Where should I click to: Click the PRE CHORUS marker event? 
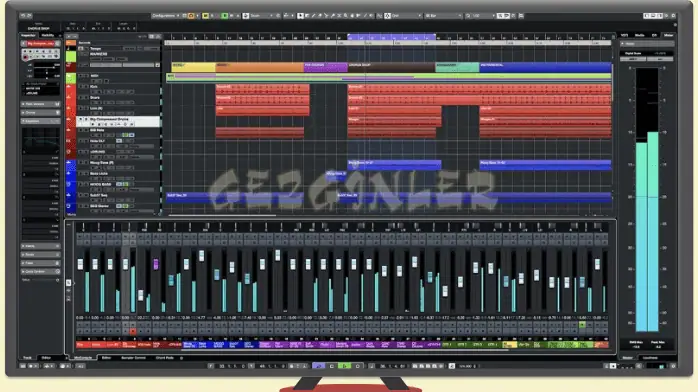point(325,67)
